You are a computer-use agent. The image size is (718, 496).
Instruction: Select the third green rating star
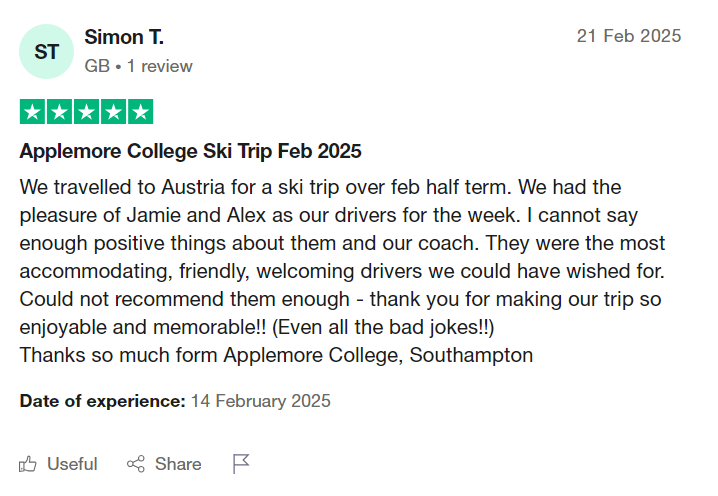coord(86,112)
